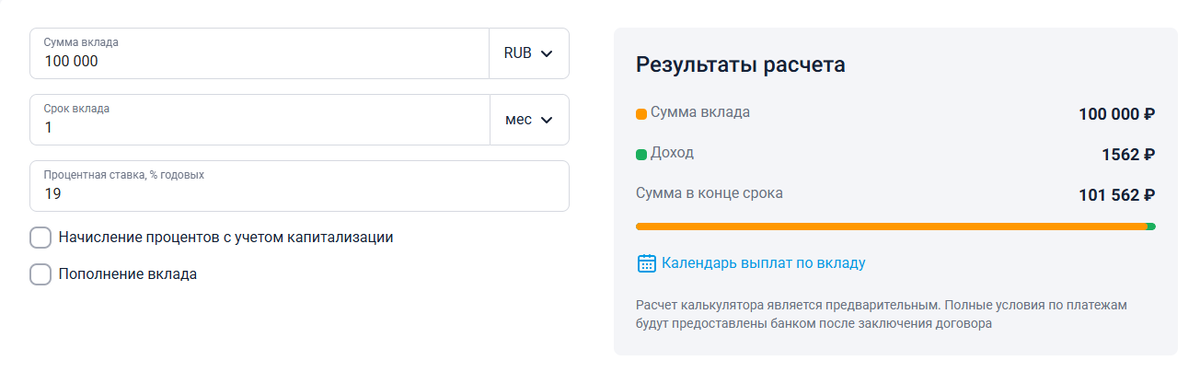Click the 1562 ₽ income value
The image size is (1200, 372).
1128,155
